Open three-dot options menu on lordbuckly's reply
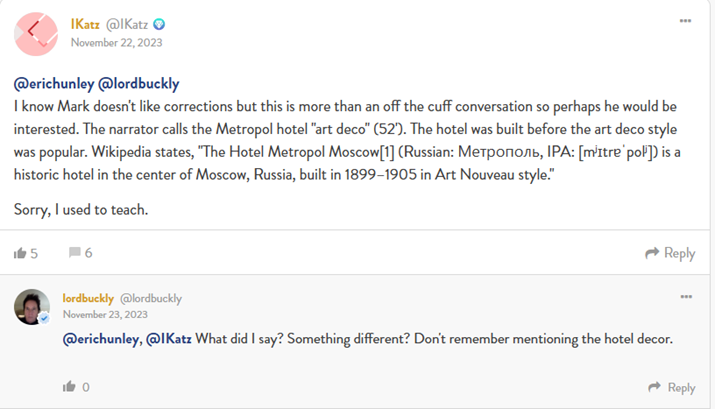Viewport: 715px width, 409px height. [x=685, y=297]
